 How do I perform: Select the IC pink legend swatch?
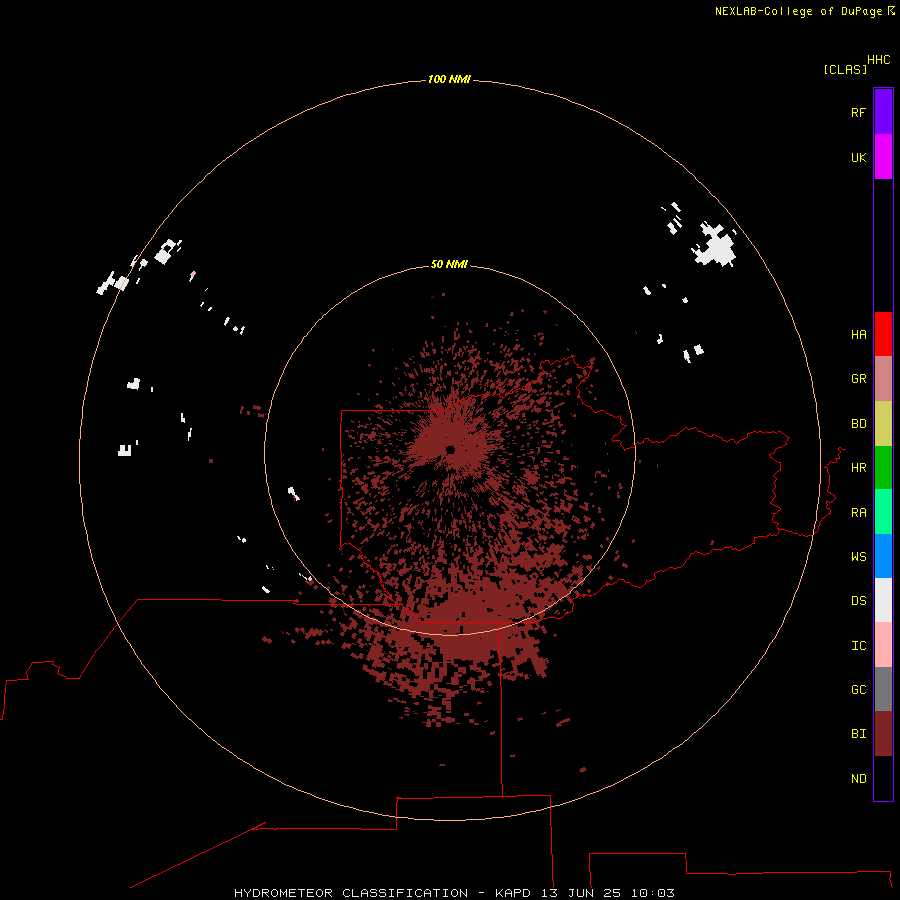tap(883, 645)
